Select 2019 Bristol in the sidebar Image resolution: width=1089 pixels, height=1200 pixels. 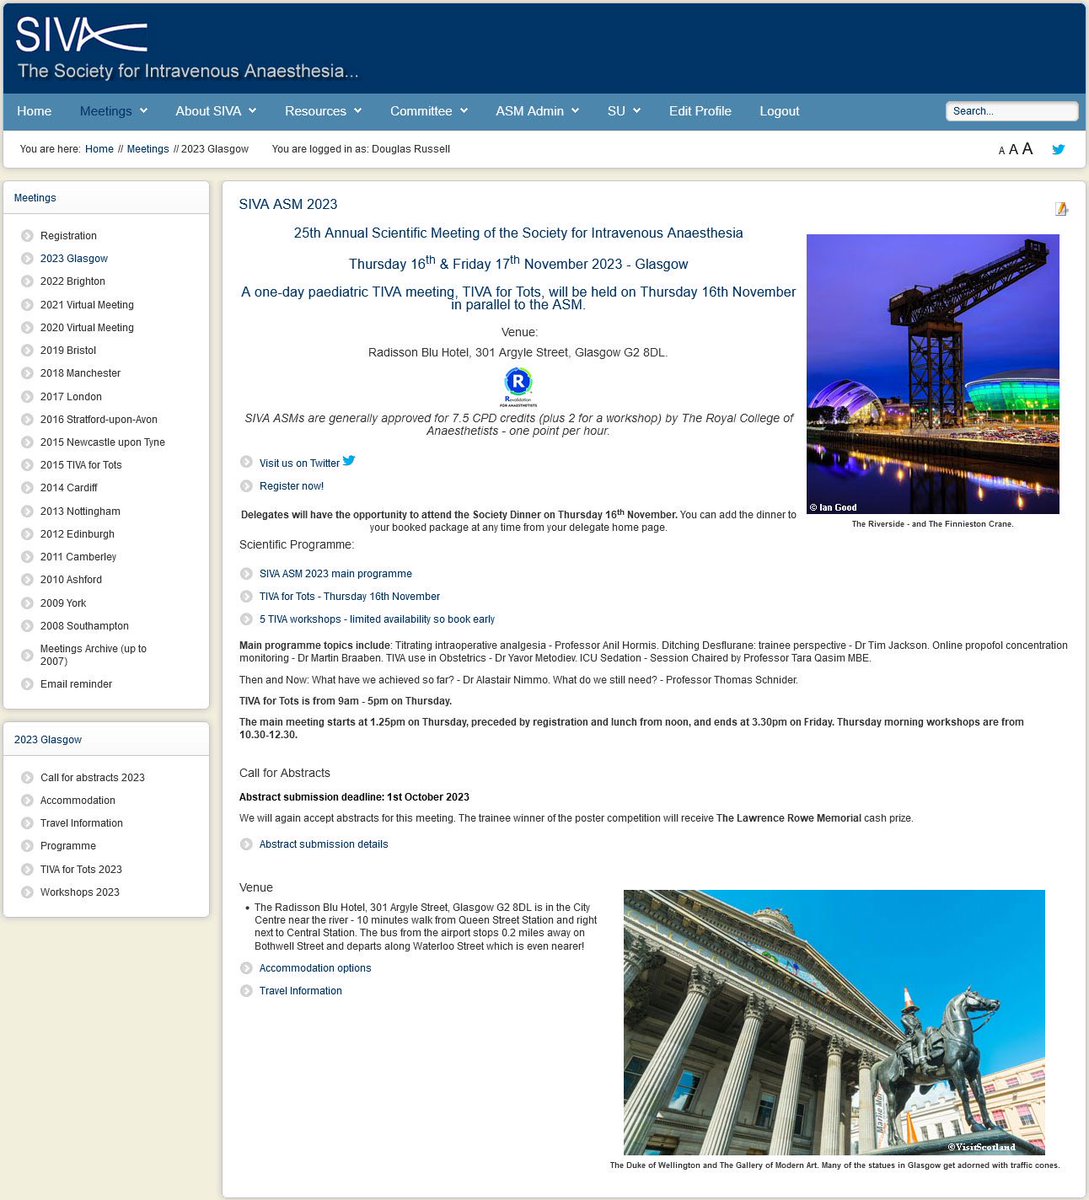coord(68,351)
